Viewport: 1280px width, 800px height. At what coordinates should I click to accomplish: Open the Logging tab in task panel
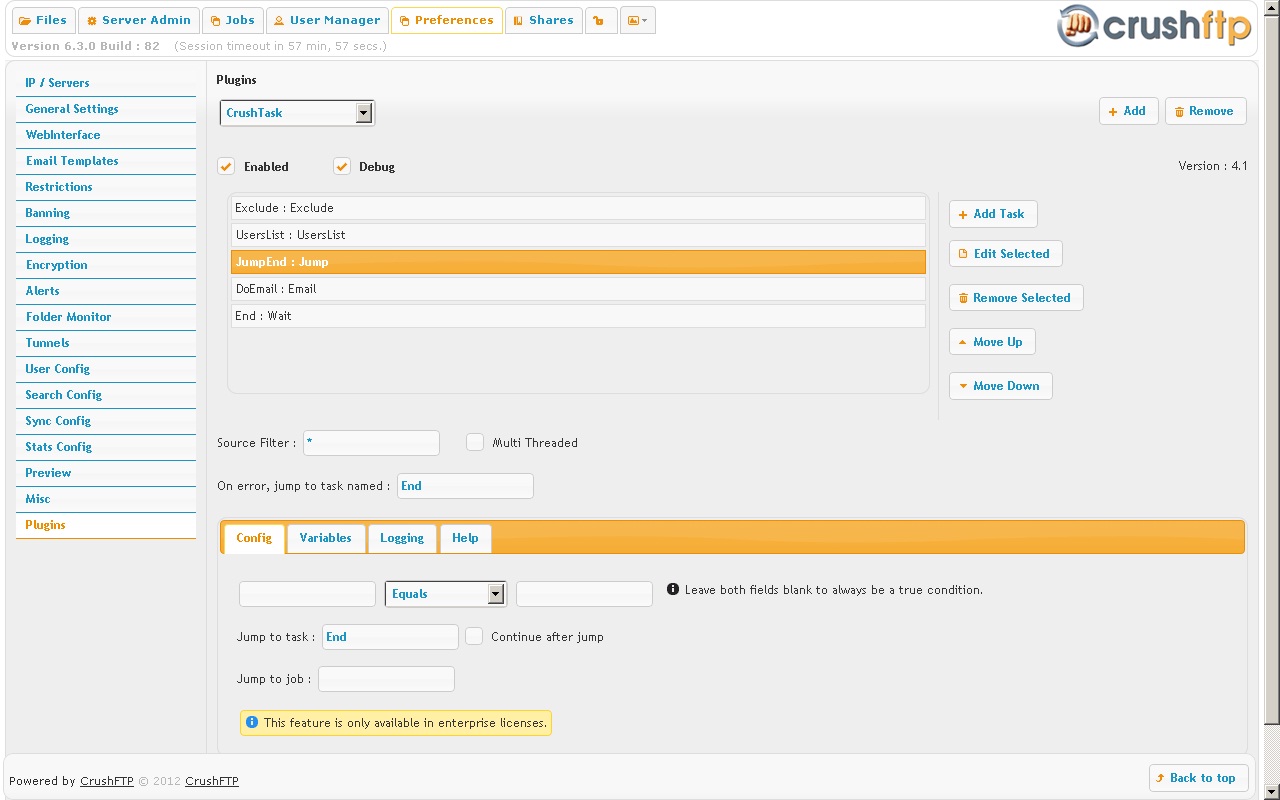(x=402, y=538)
